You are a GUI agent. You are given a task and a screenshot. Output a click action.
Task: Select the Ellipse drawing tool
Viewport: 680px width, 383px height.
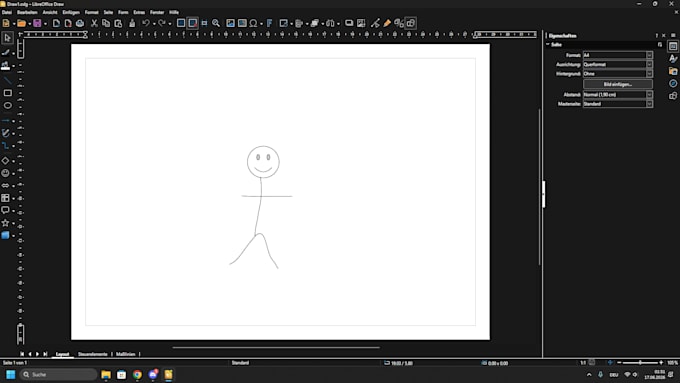(x=7, y=105)
